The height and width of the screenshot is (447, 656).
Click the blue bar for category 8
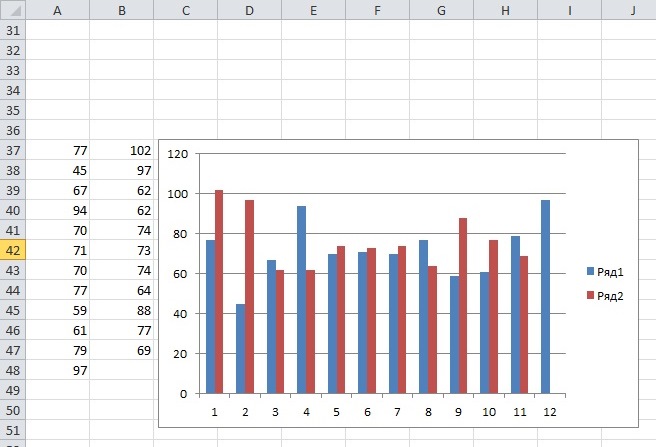coord(423,317)
